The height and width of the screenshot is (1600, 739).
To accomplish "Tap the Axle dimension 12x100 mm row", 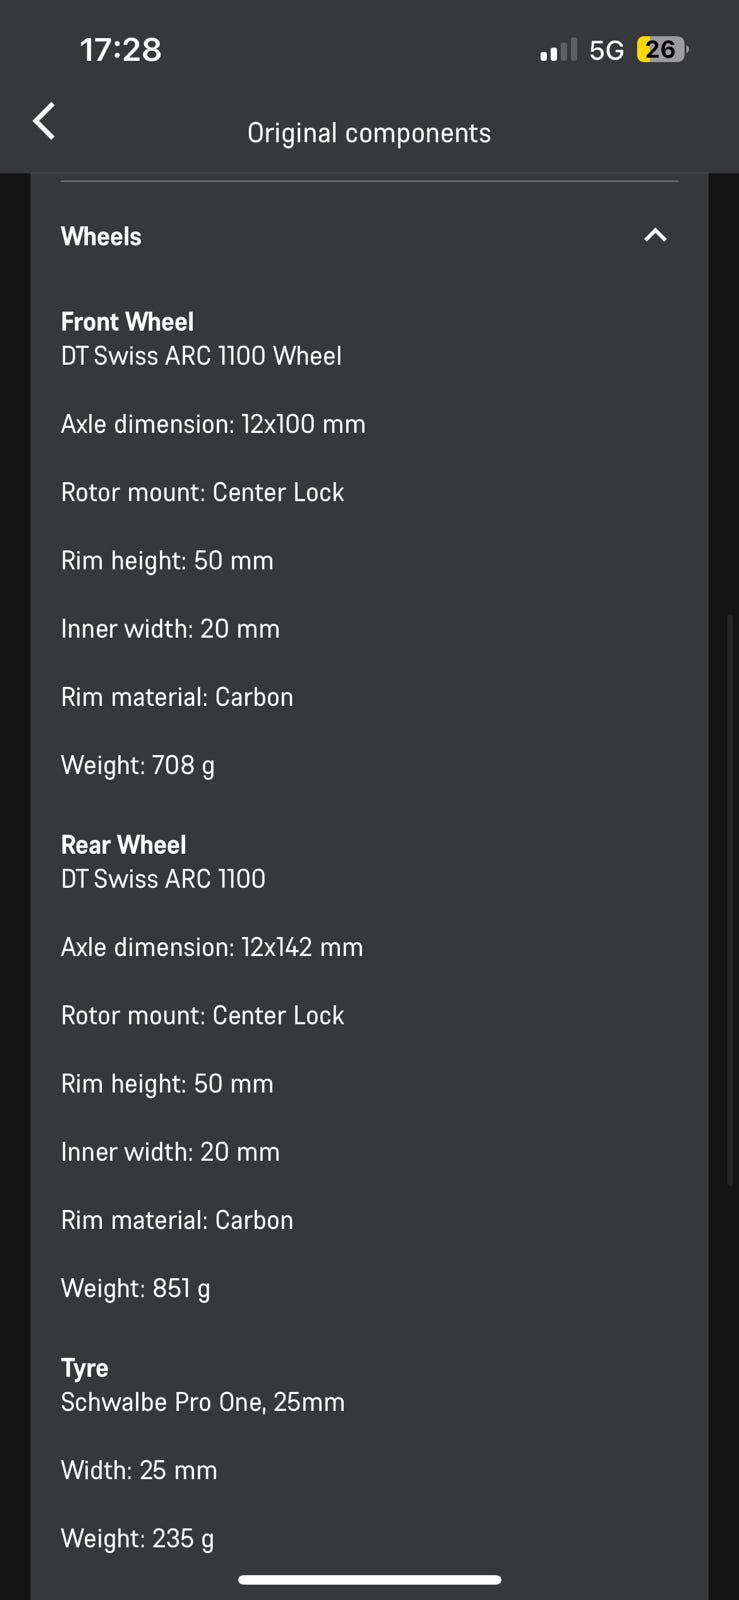I will (213, 424).
